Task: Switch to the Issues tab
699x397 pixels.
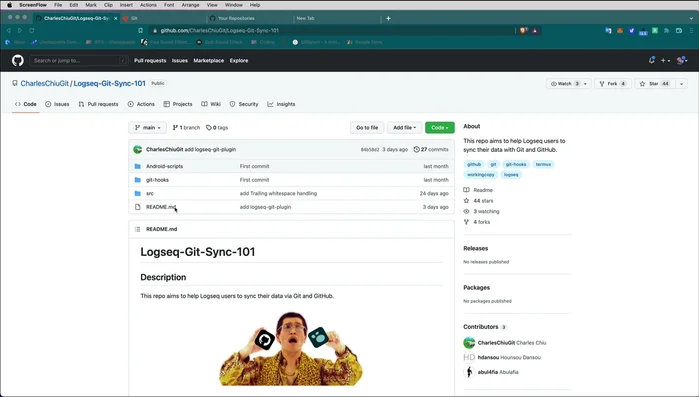Action: (57, 104)
